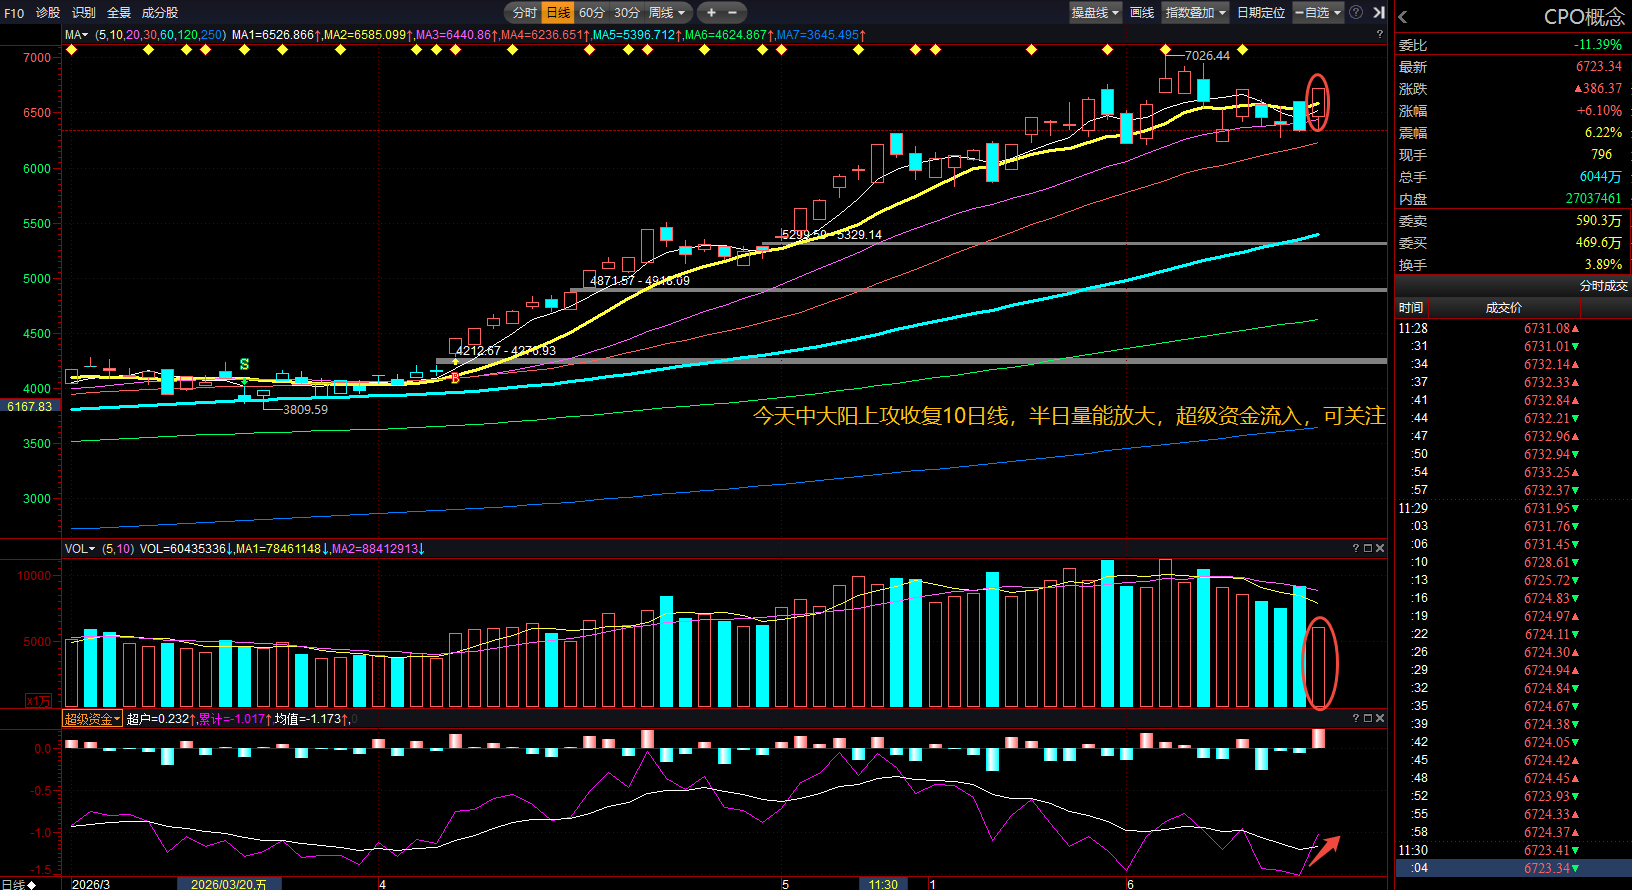The width and height of the screenshot is (1632, 890).
Task: Click 总手 value 6044万
Action: [x=1600, y=177]
